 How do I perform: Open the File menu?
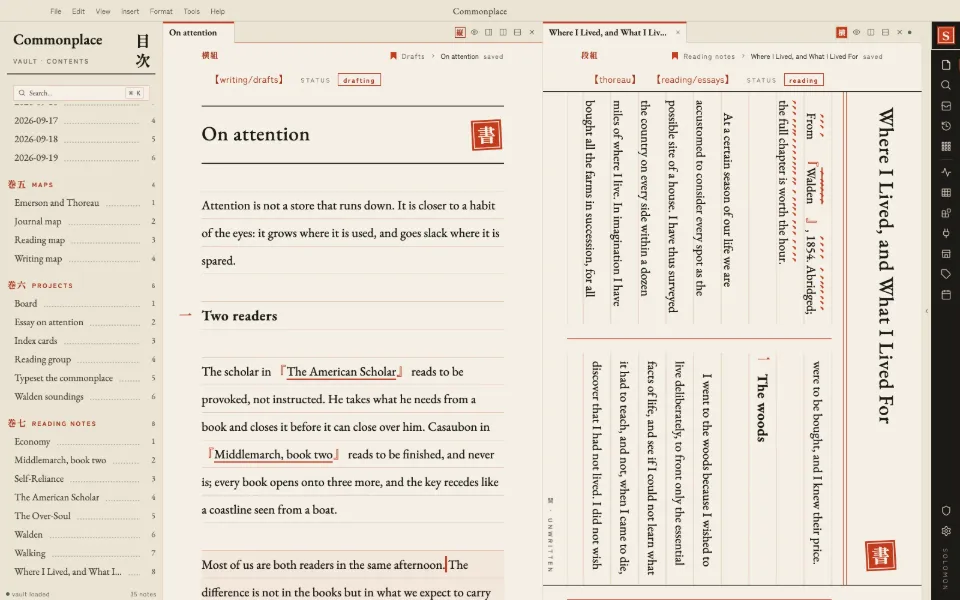coord(55,11)
